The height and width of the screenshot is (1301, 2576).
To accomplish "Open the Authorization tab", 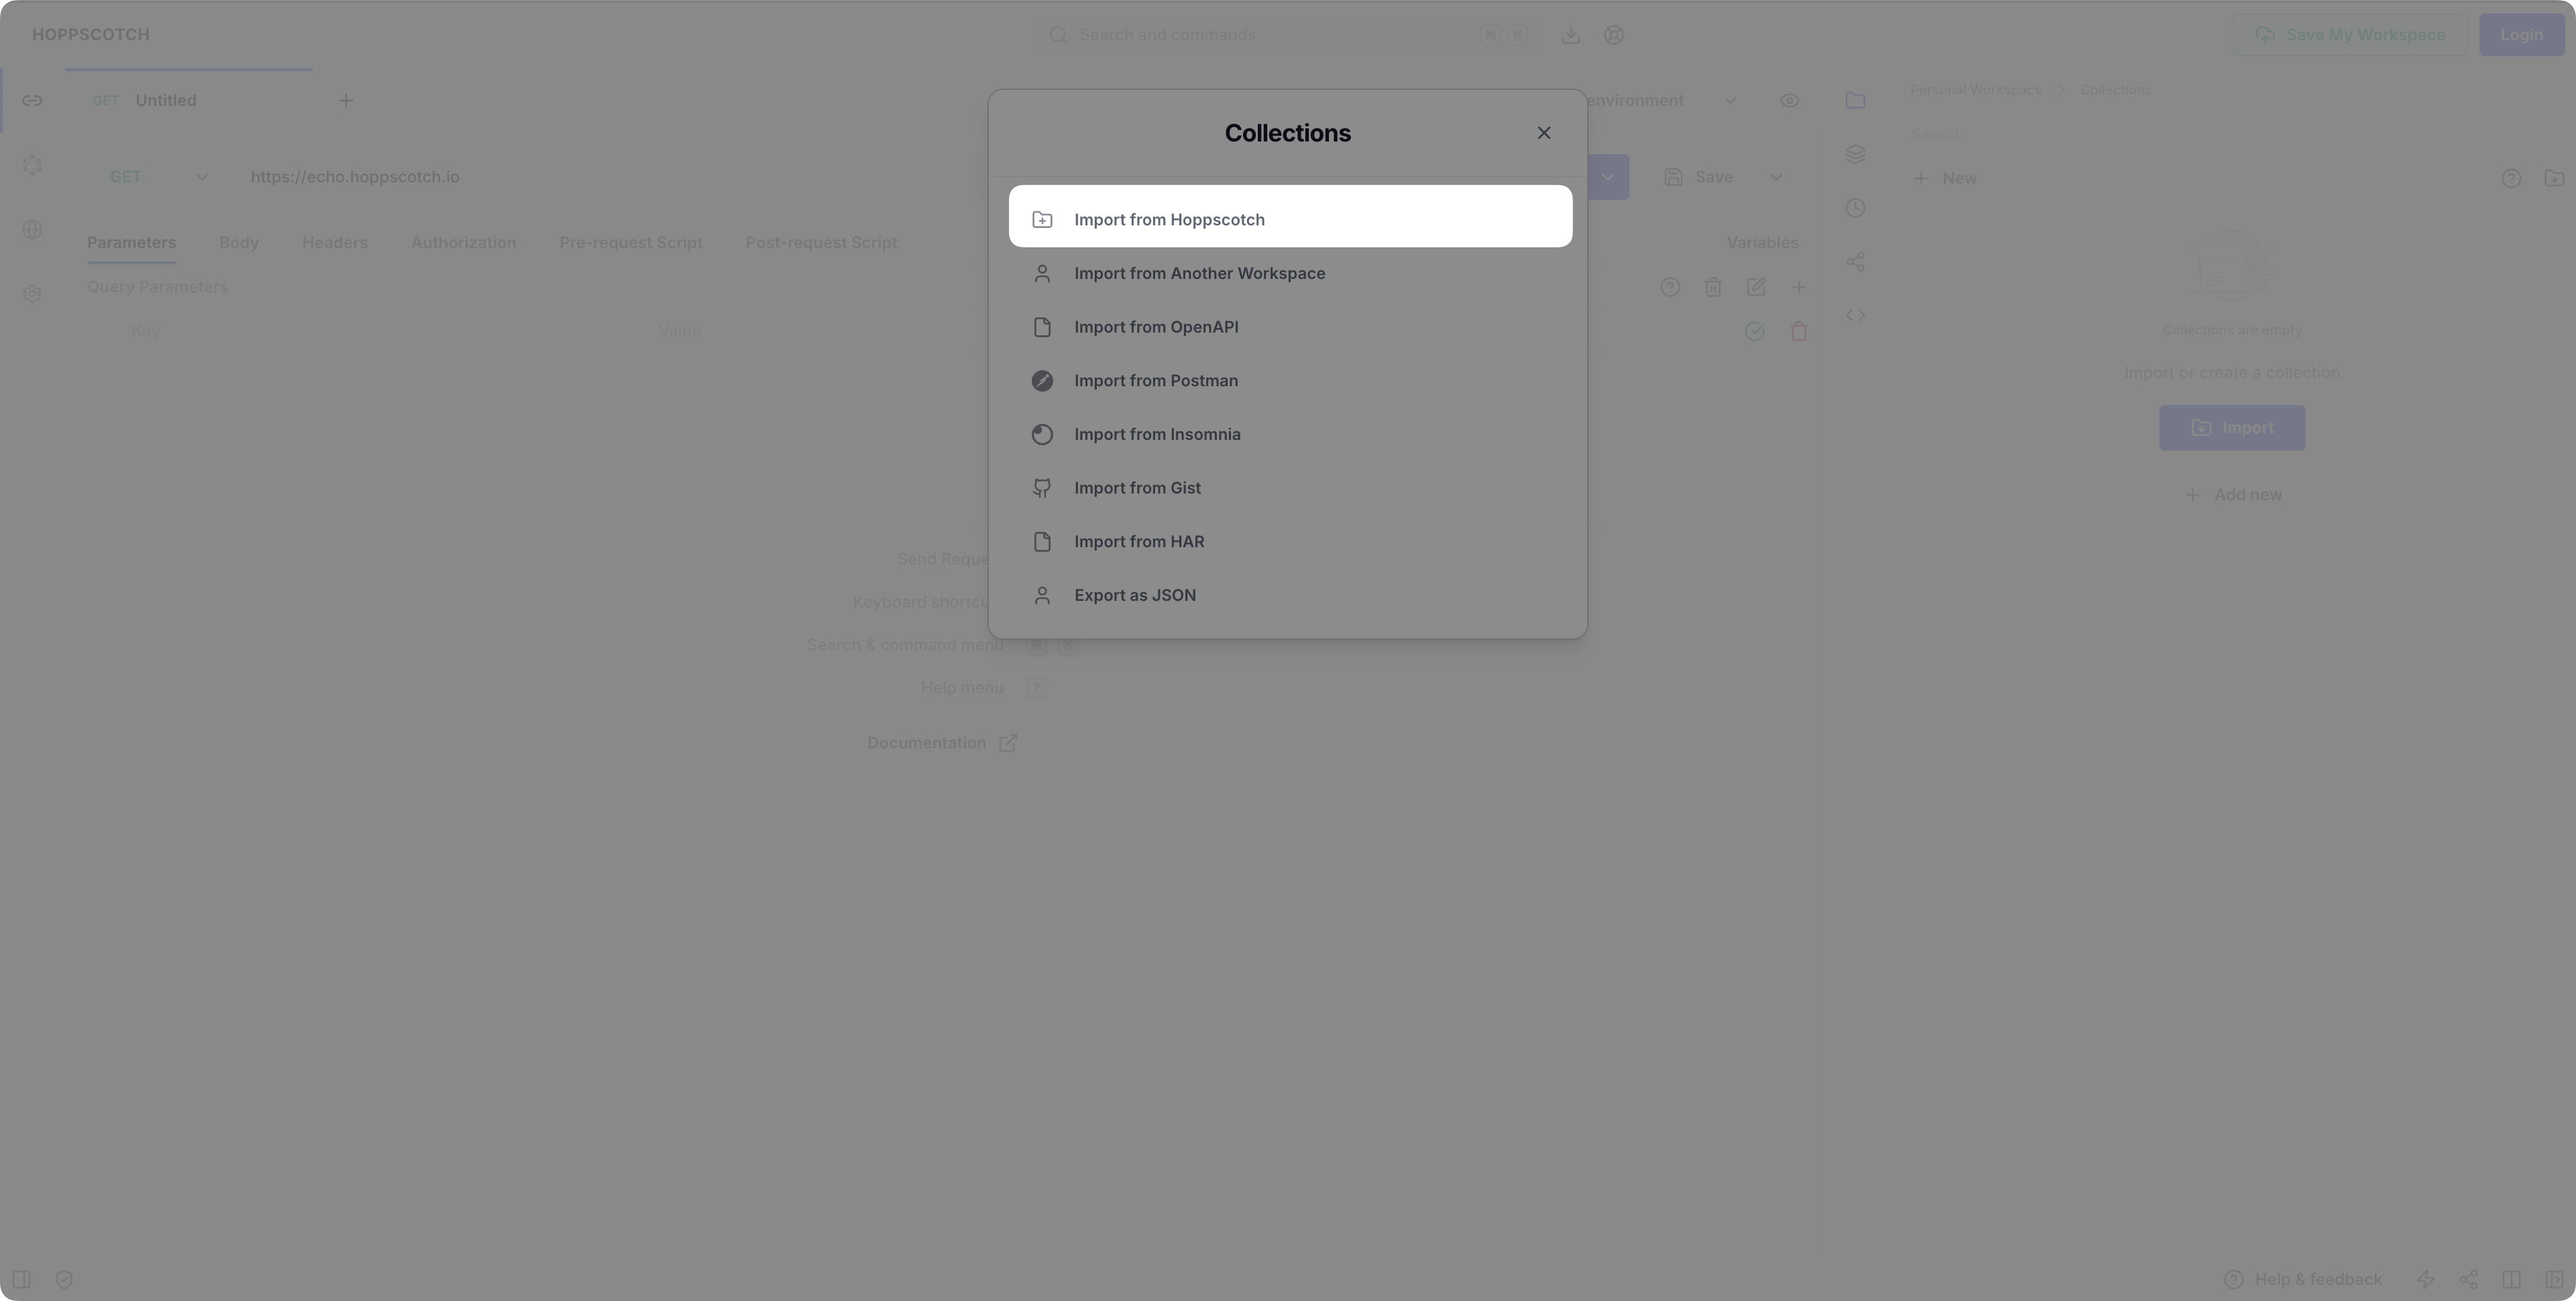I will (463, 243).
